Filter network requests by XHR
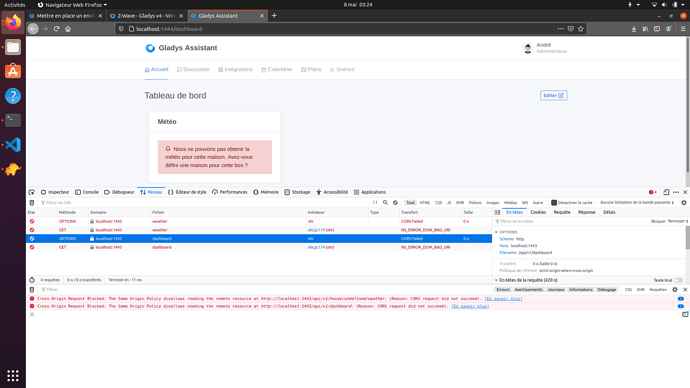This screenshot has height=388, width=690. click(x=460, y=203)
